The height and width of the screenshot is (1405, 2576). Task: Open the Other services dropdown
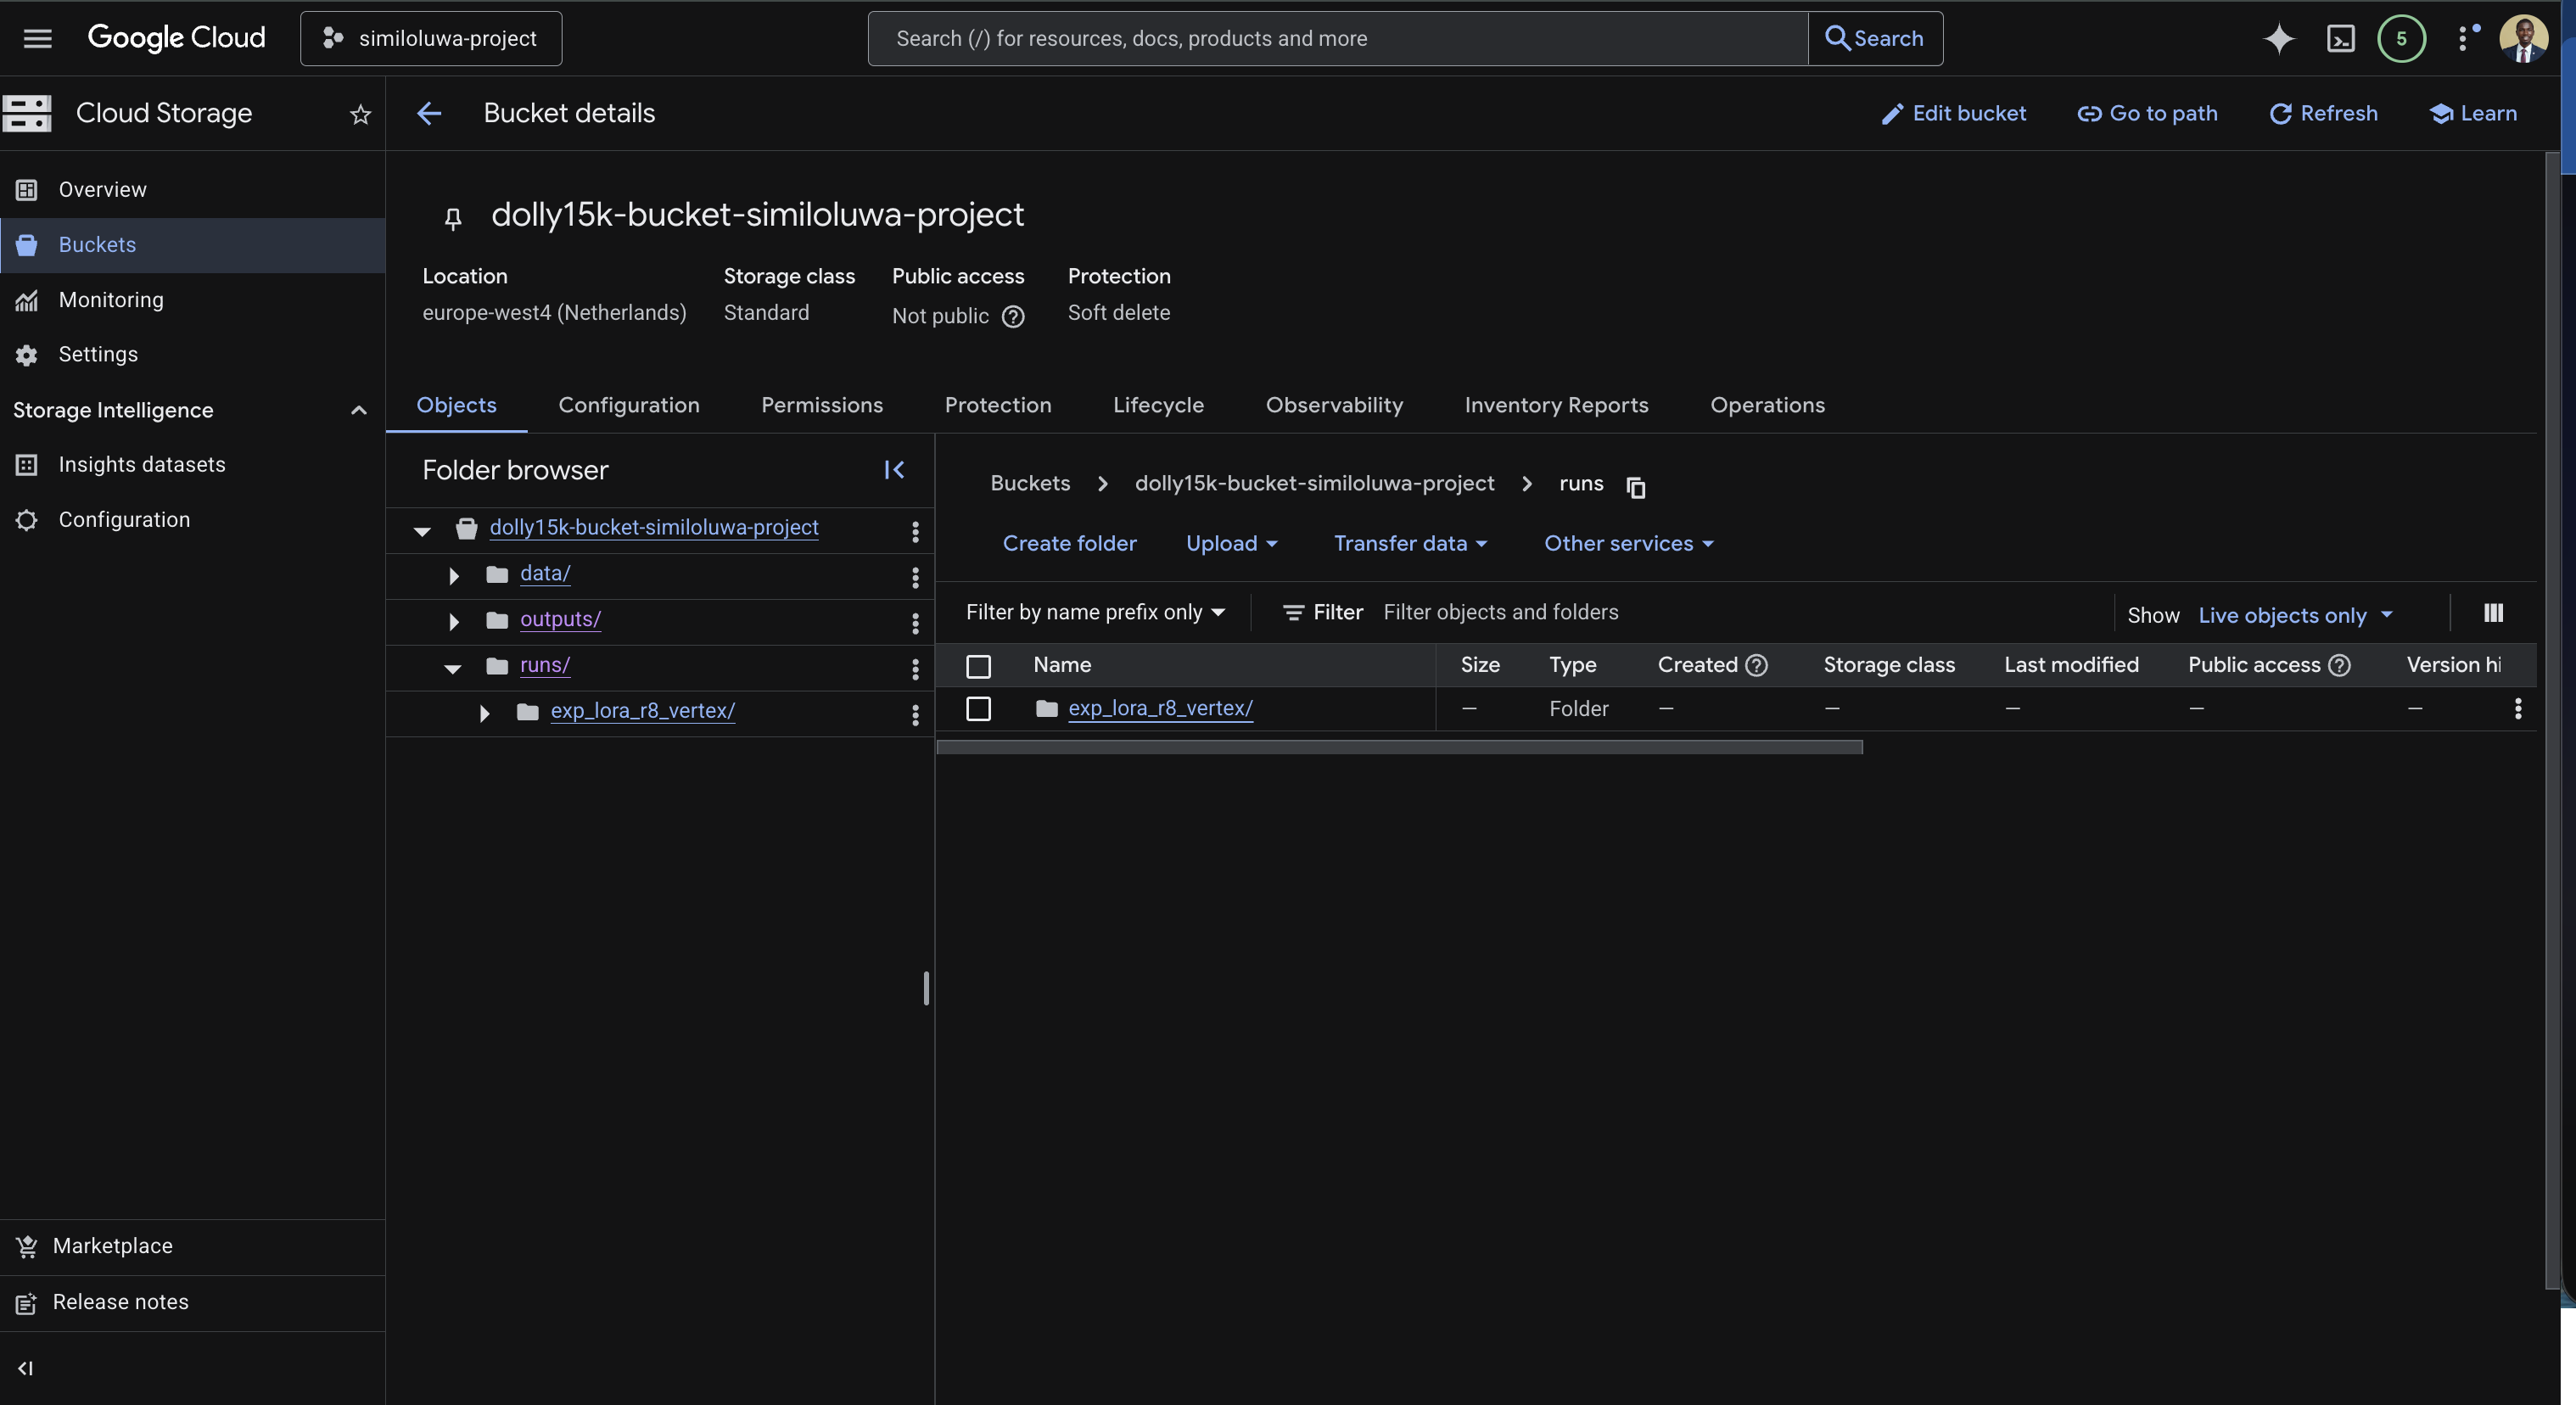coord(1626,543)
